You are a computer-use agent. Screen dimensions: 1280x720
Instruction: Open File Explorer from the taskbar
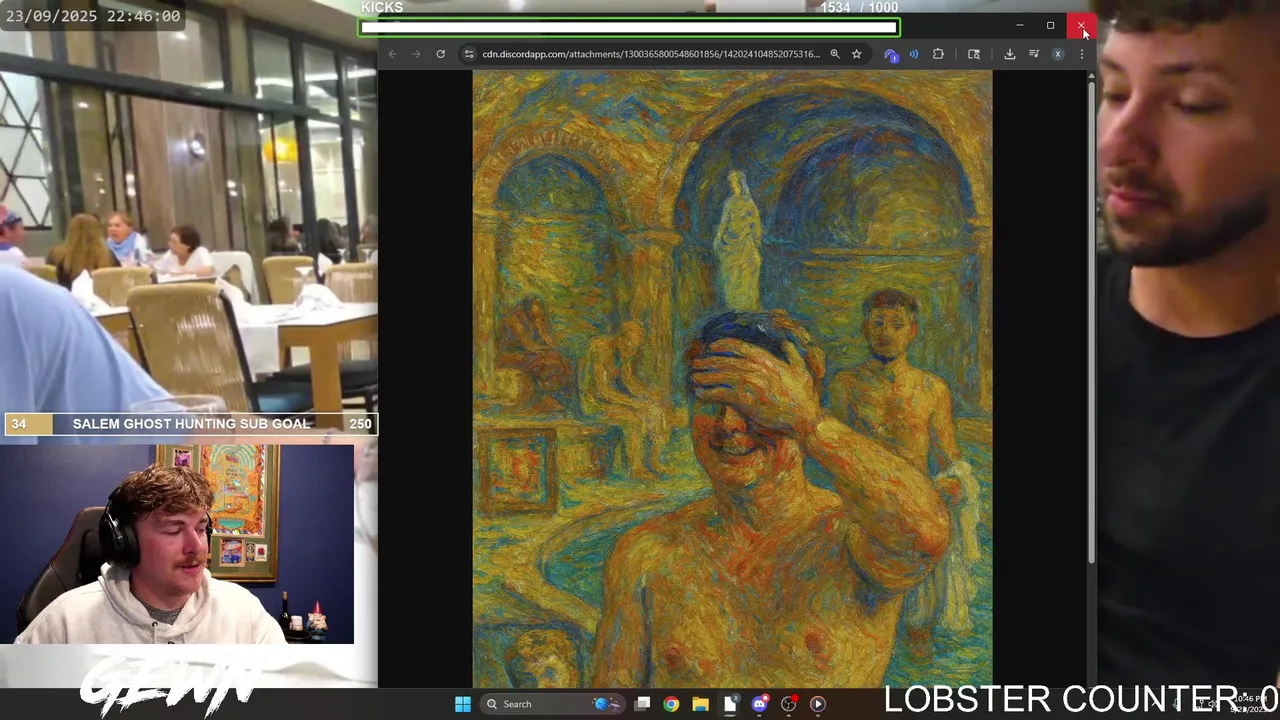pyautogui.click(x=700, y=704)
